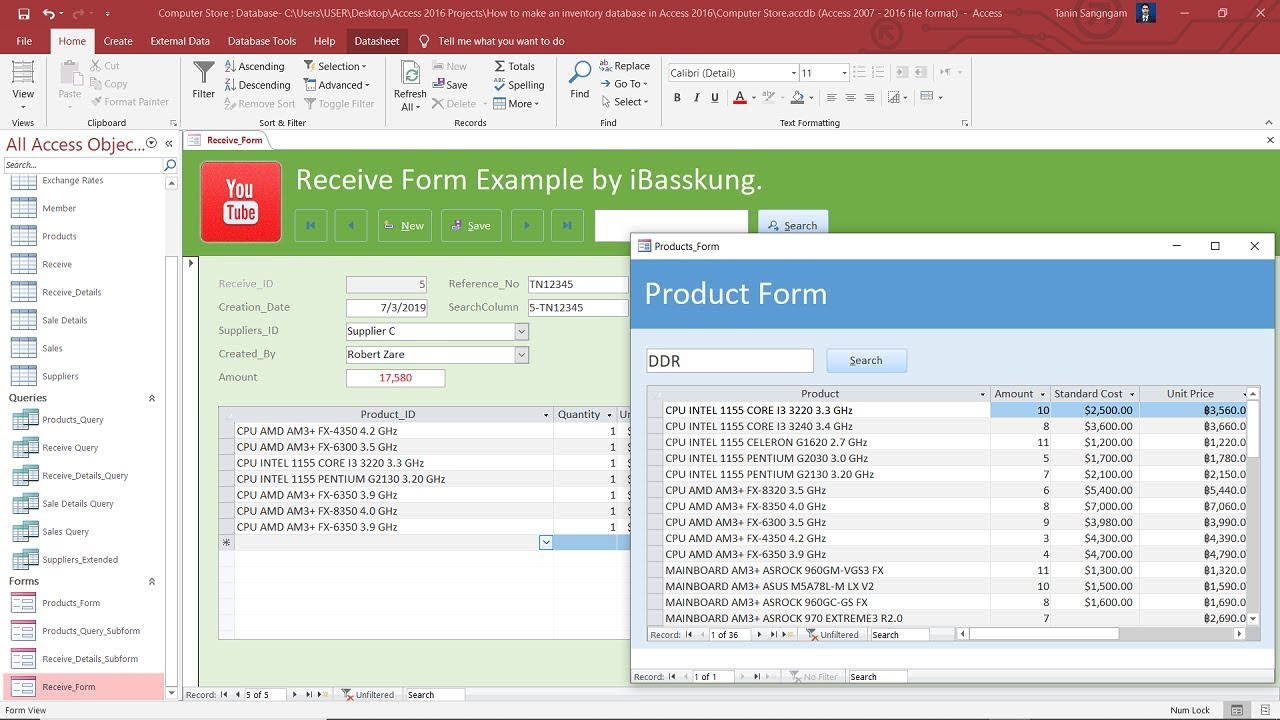
Task: Toggle the Filter on/off with Toggle Filter
Action: (x=339, y=104)
